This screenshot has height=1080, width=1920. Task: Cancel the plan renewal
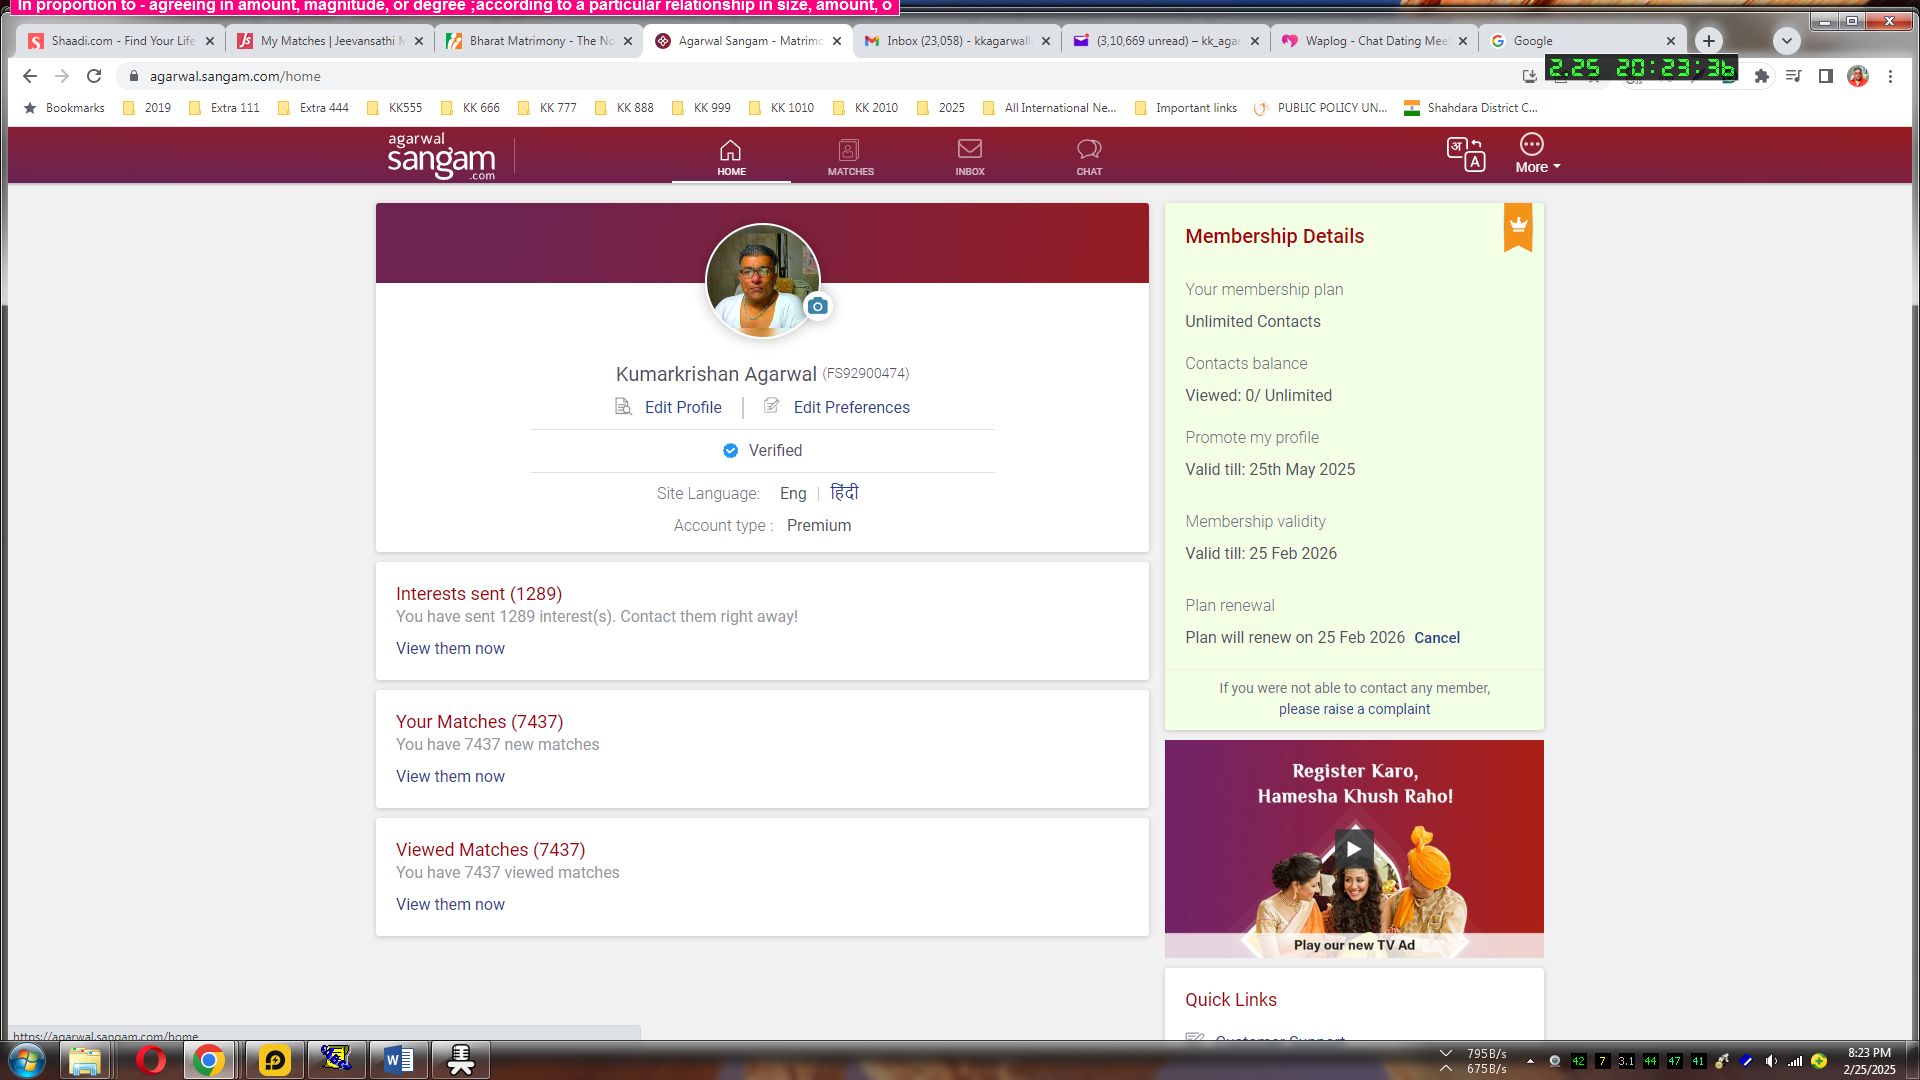pos(1436,638)
